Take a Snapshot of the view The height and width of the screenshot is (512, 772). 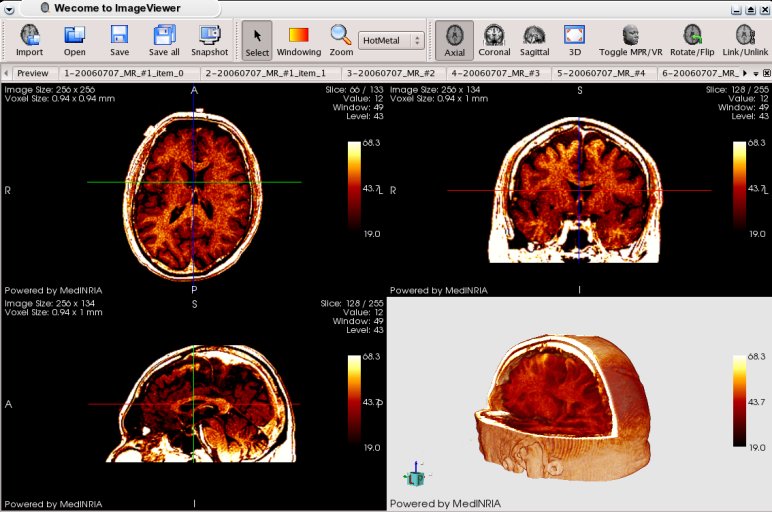(x=210, y=40)
